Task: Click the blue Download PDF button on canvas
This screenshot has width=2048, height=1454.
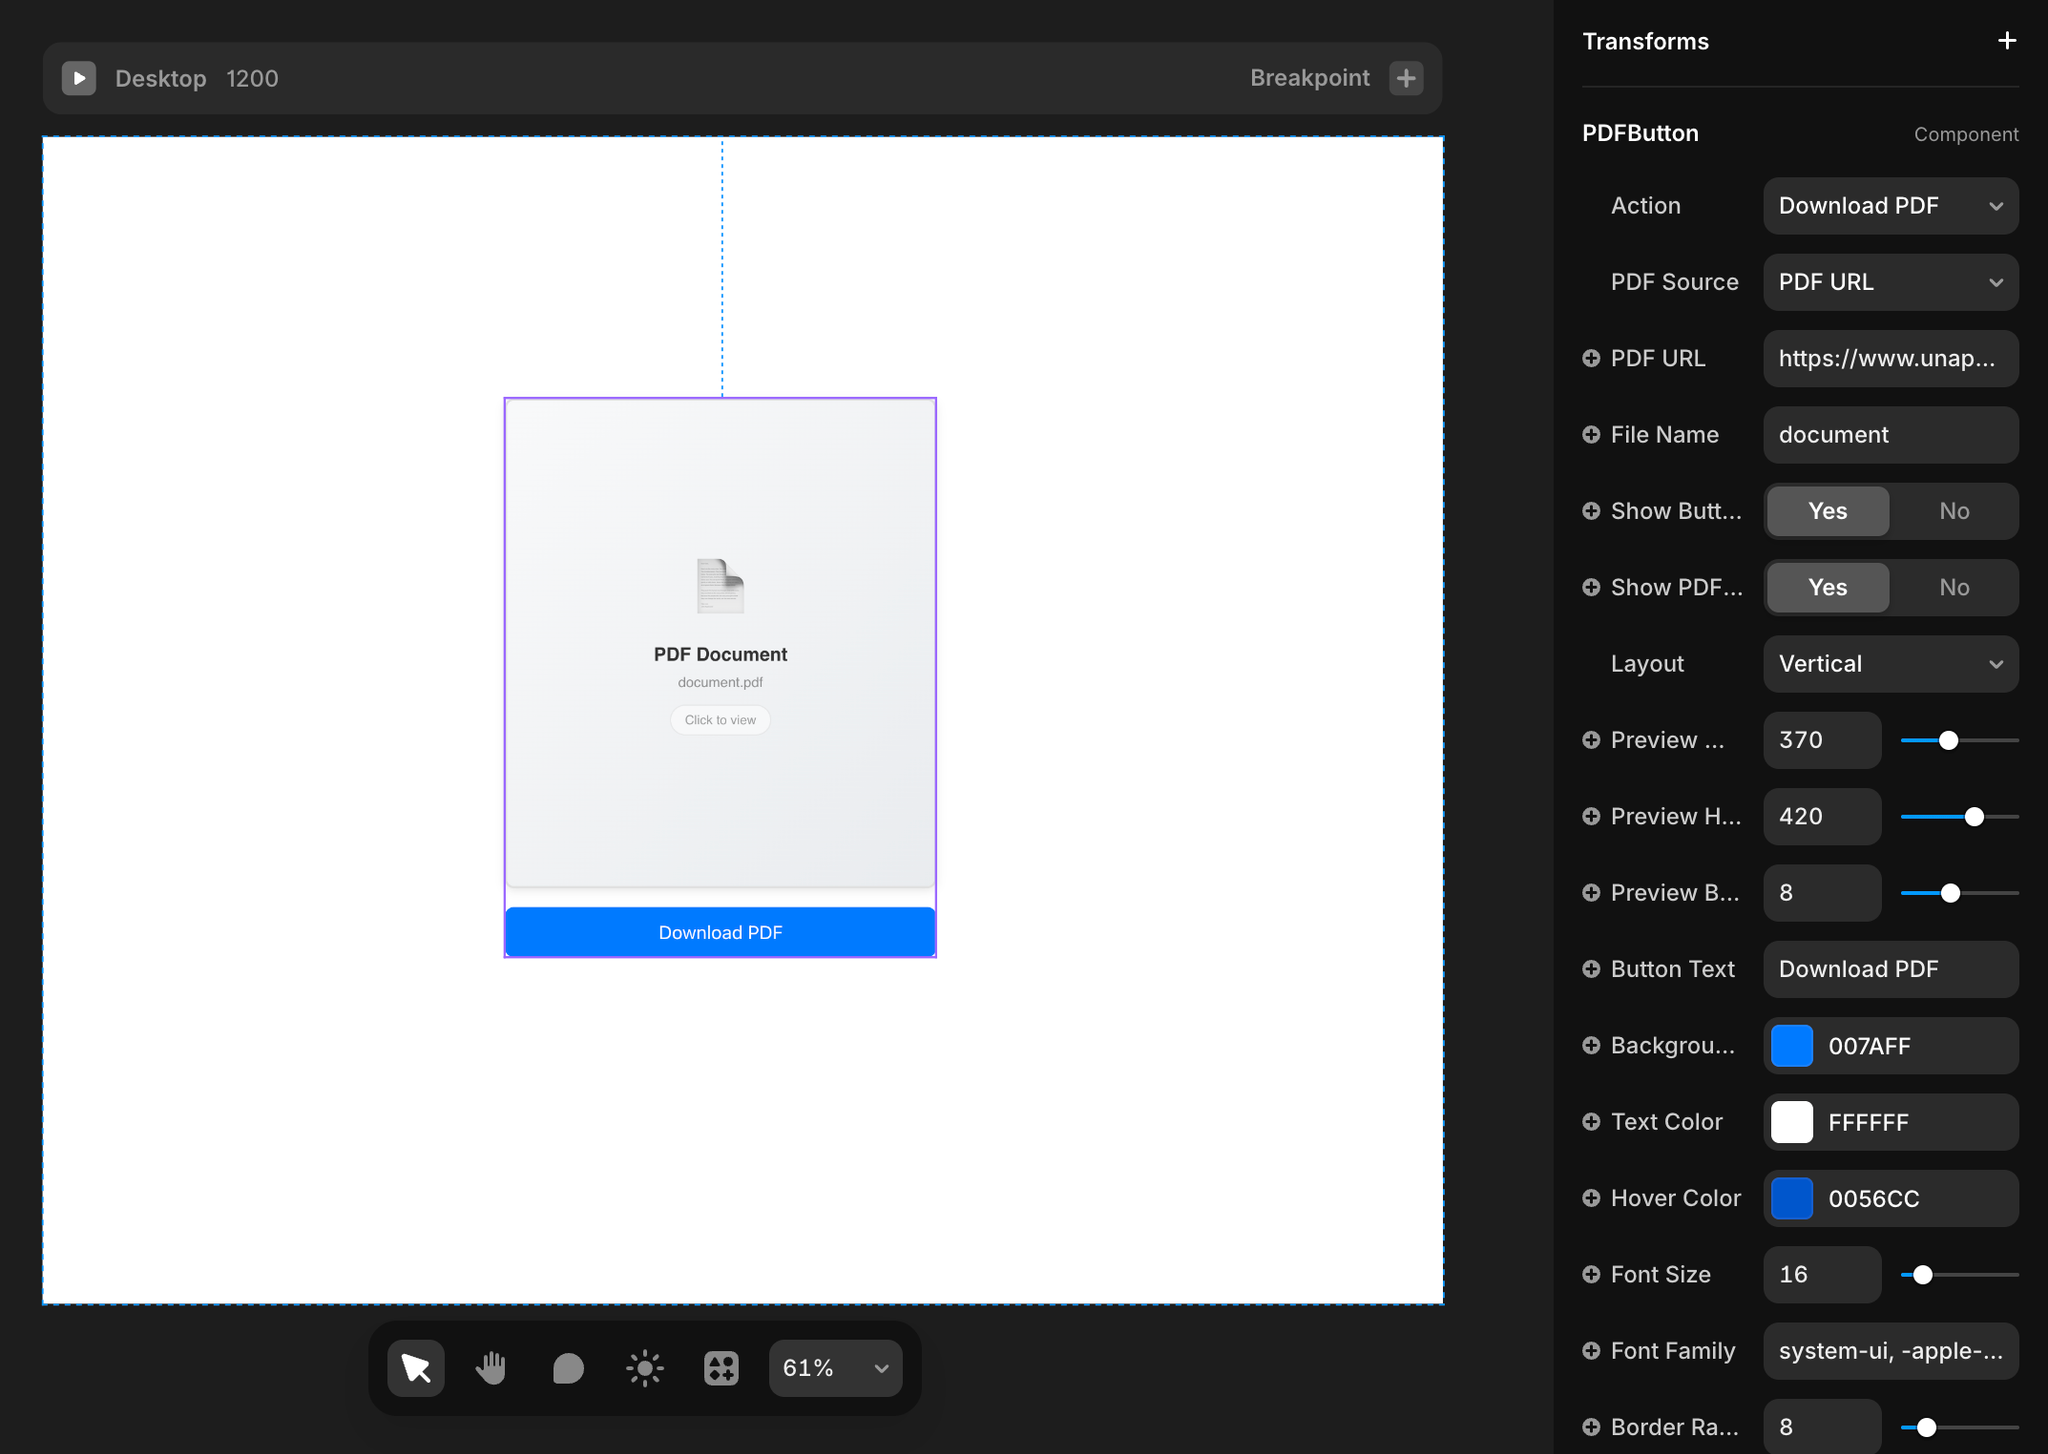Action: click(720, 932)
